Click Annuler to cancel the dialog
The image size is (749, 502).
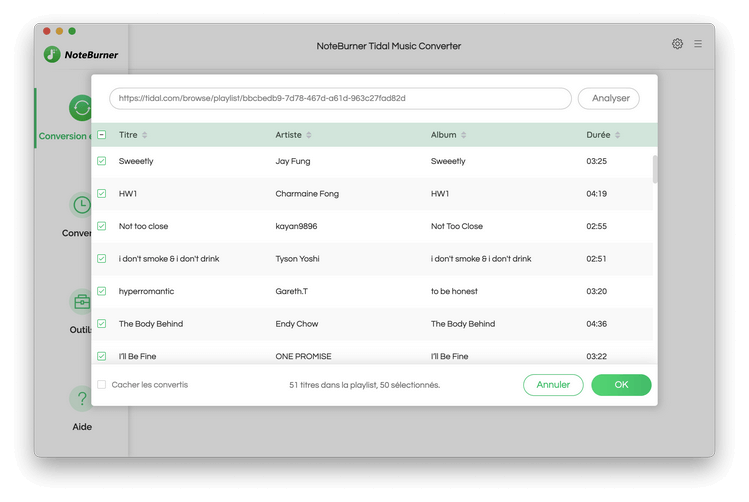click(x=553, y=385)
